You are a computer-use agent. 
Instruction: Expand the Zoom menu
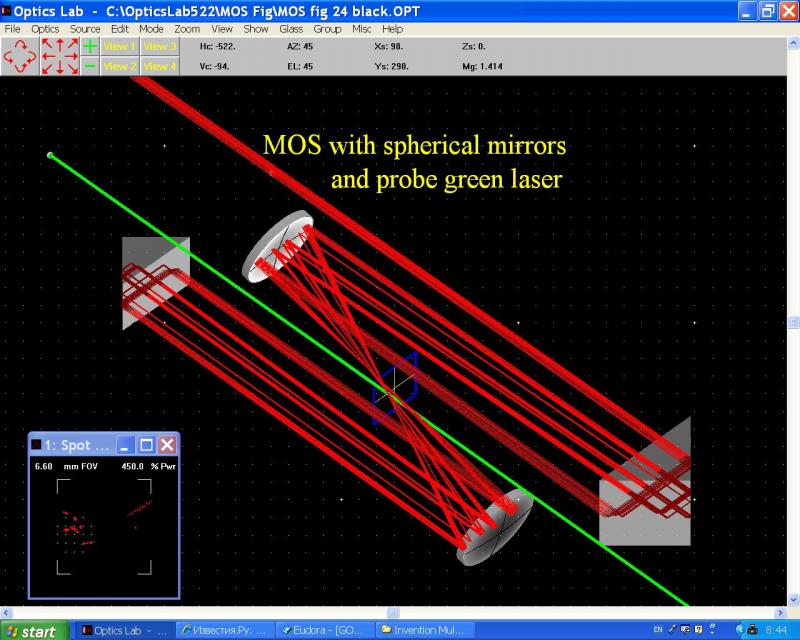tap(187, 29)
